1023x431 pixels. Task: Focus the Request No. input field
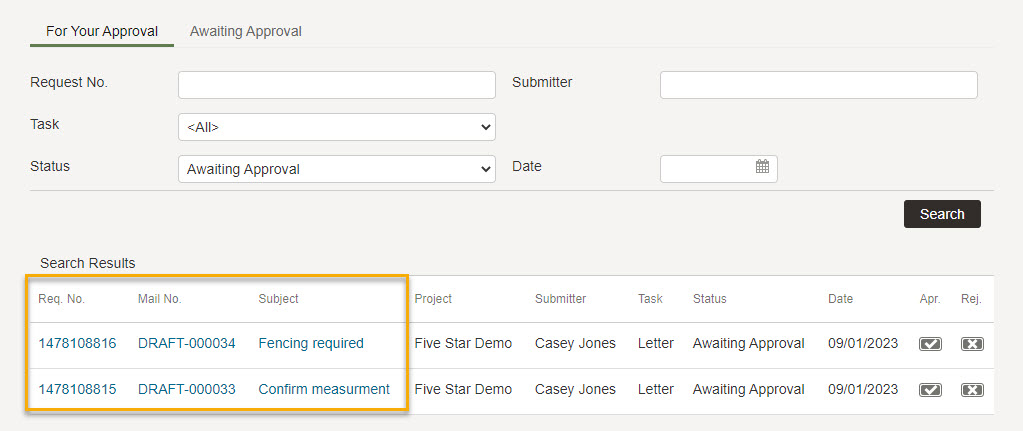pos(337,85)
